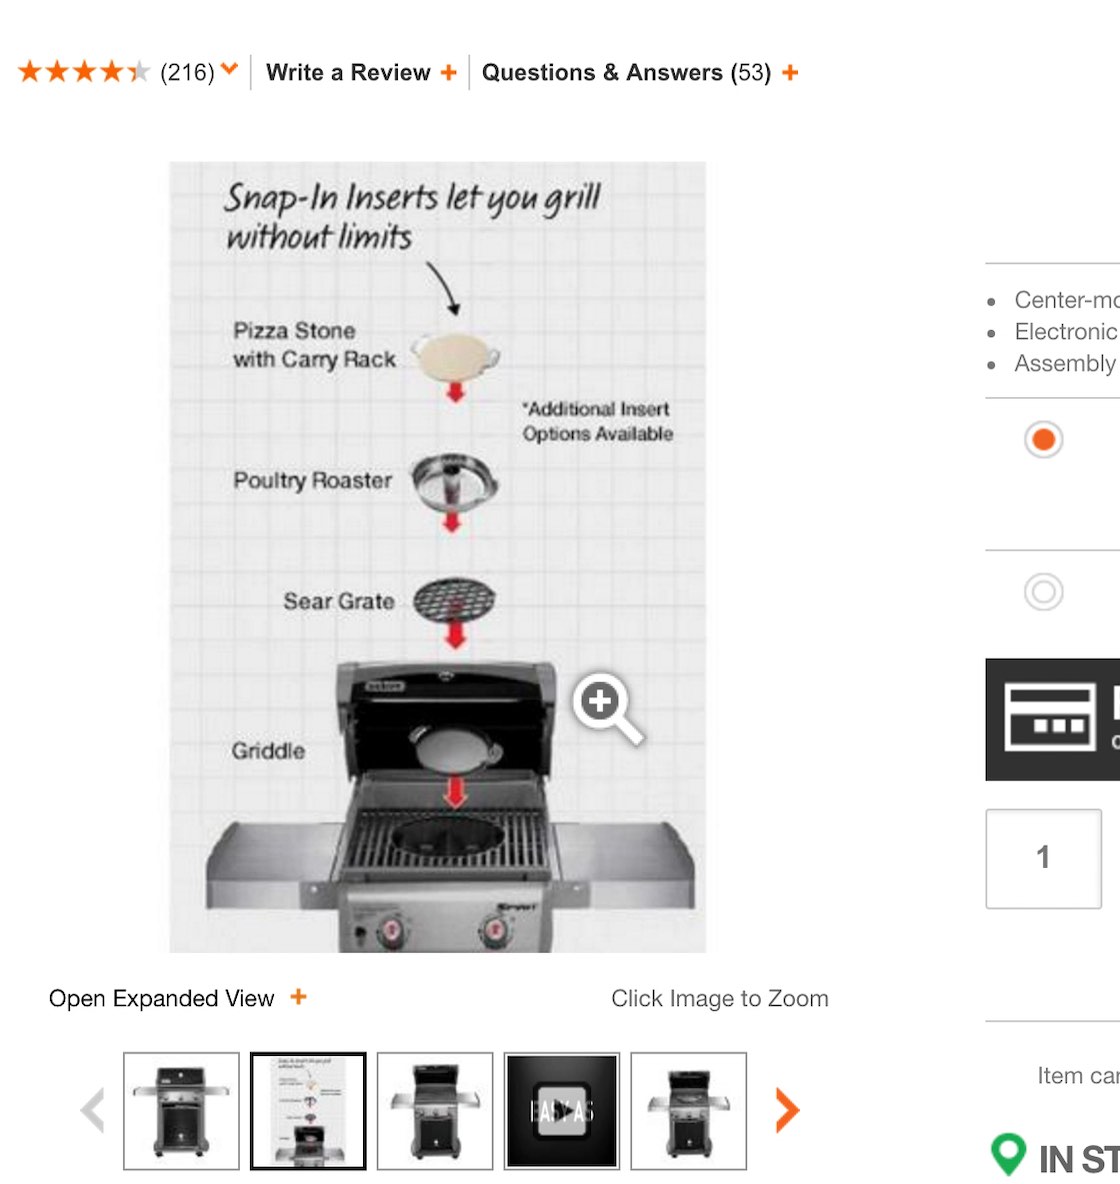The height and width of the screenshot is (1184, 1120).
Task: Select the orange filled radio button
Action: click(x=1044, y=439)
